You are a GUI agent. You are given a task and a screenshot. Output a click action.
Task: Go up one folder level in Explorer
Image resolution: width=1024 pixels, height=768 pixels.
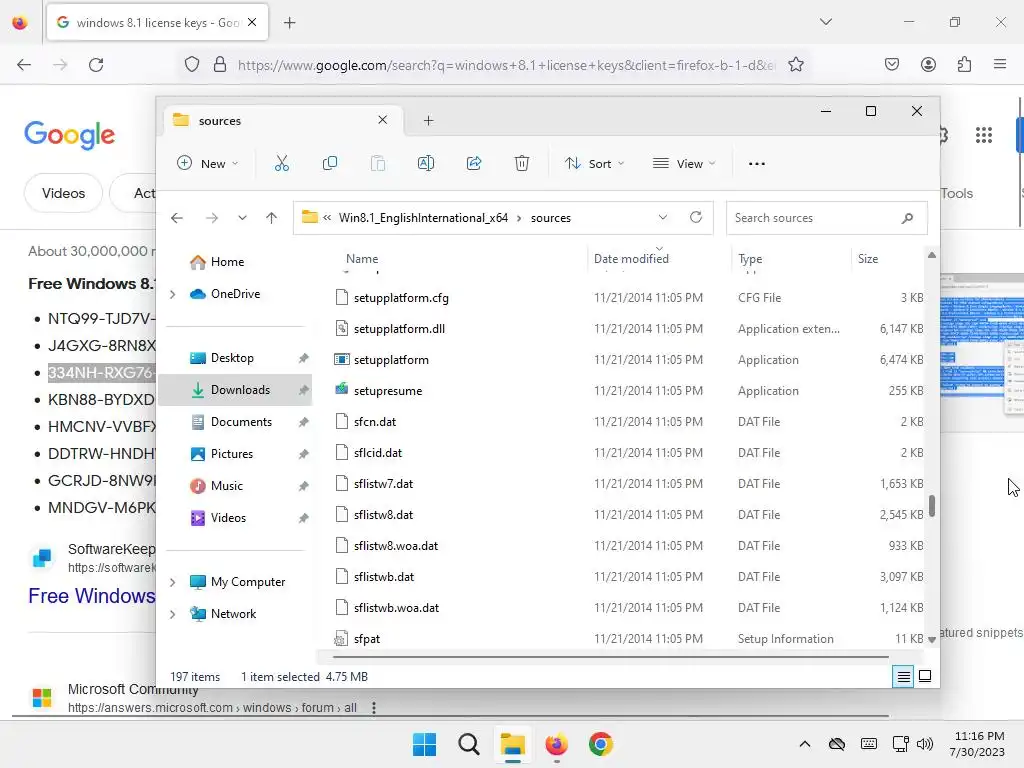(x=272, y=218)
